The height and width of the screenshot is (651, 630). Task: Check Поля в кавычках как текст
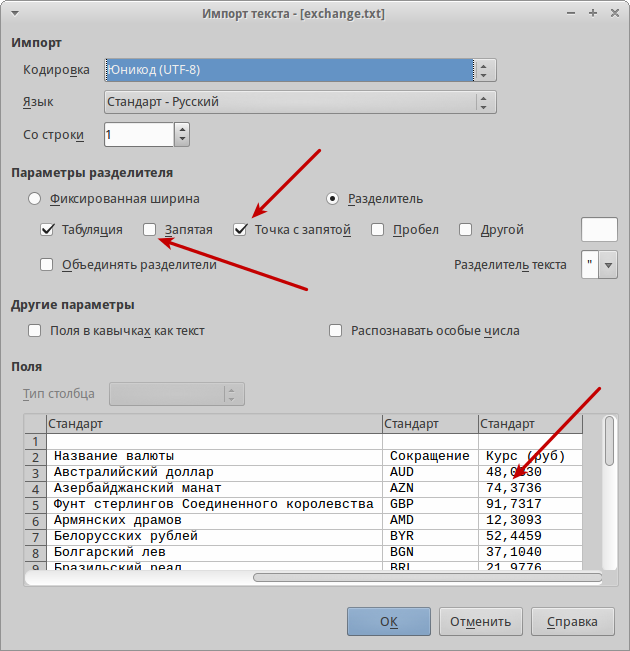[x=34, y=331]
